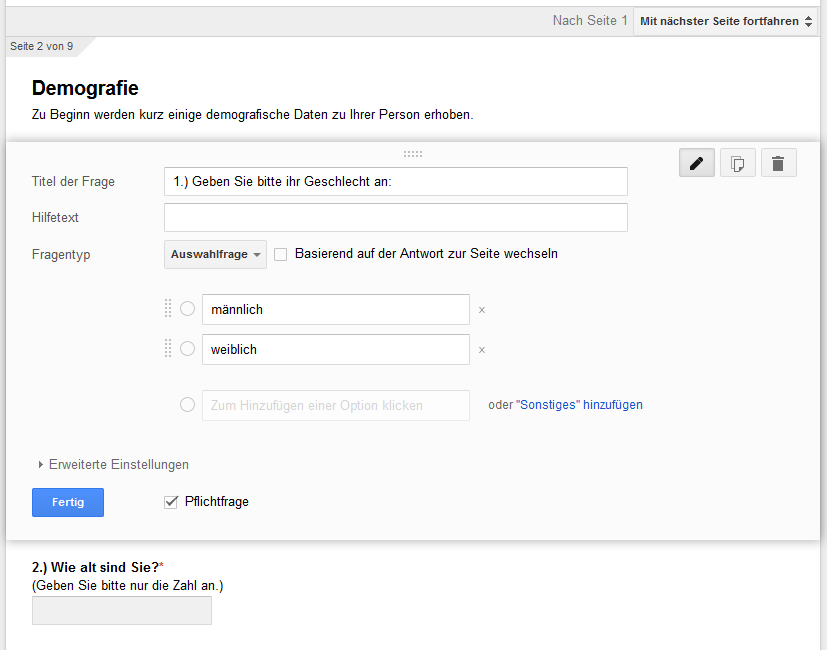Open 'Mit nächster Seite fortfahren' dropdown
827x650 pixels.
726,22
